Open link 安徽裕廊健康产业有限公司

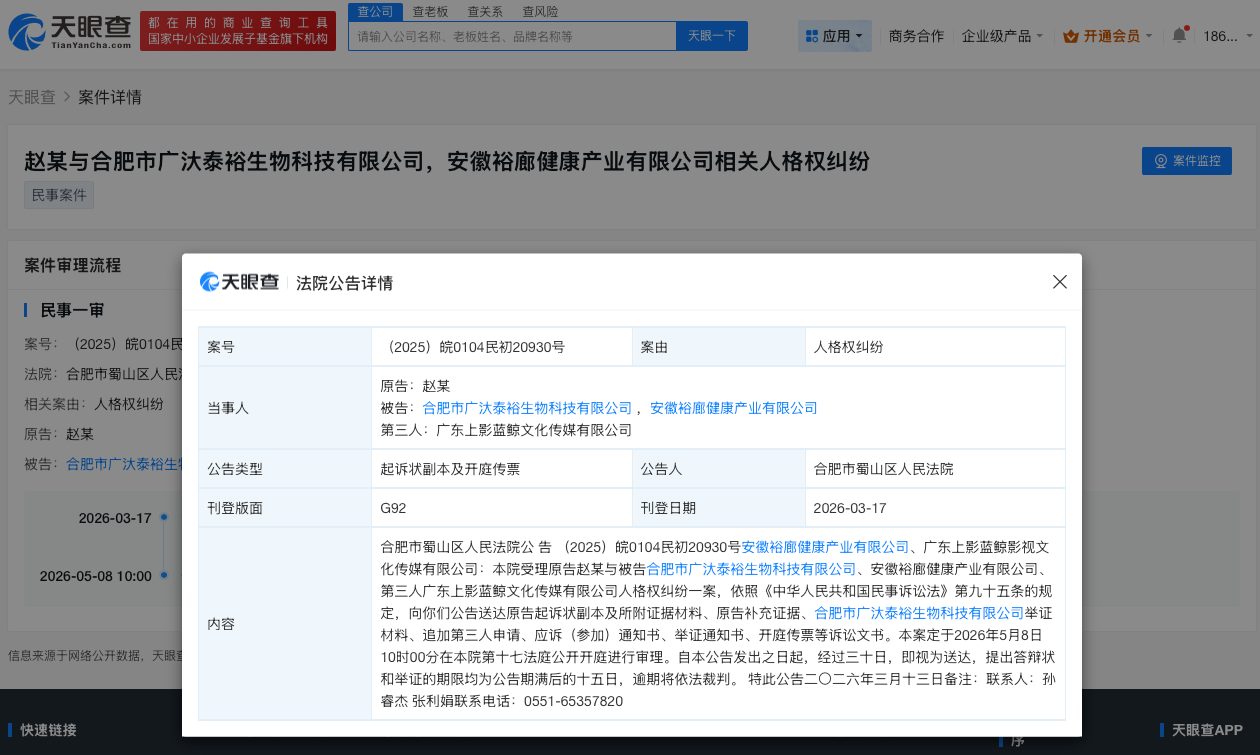pos(733,408)
